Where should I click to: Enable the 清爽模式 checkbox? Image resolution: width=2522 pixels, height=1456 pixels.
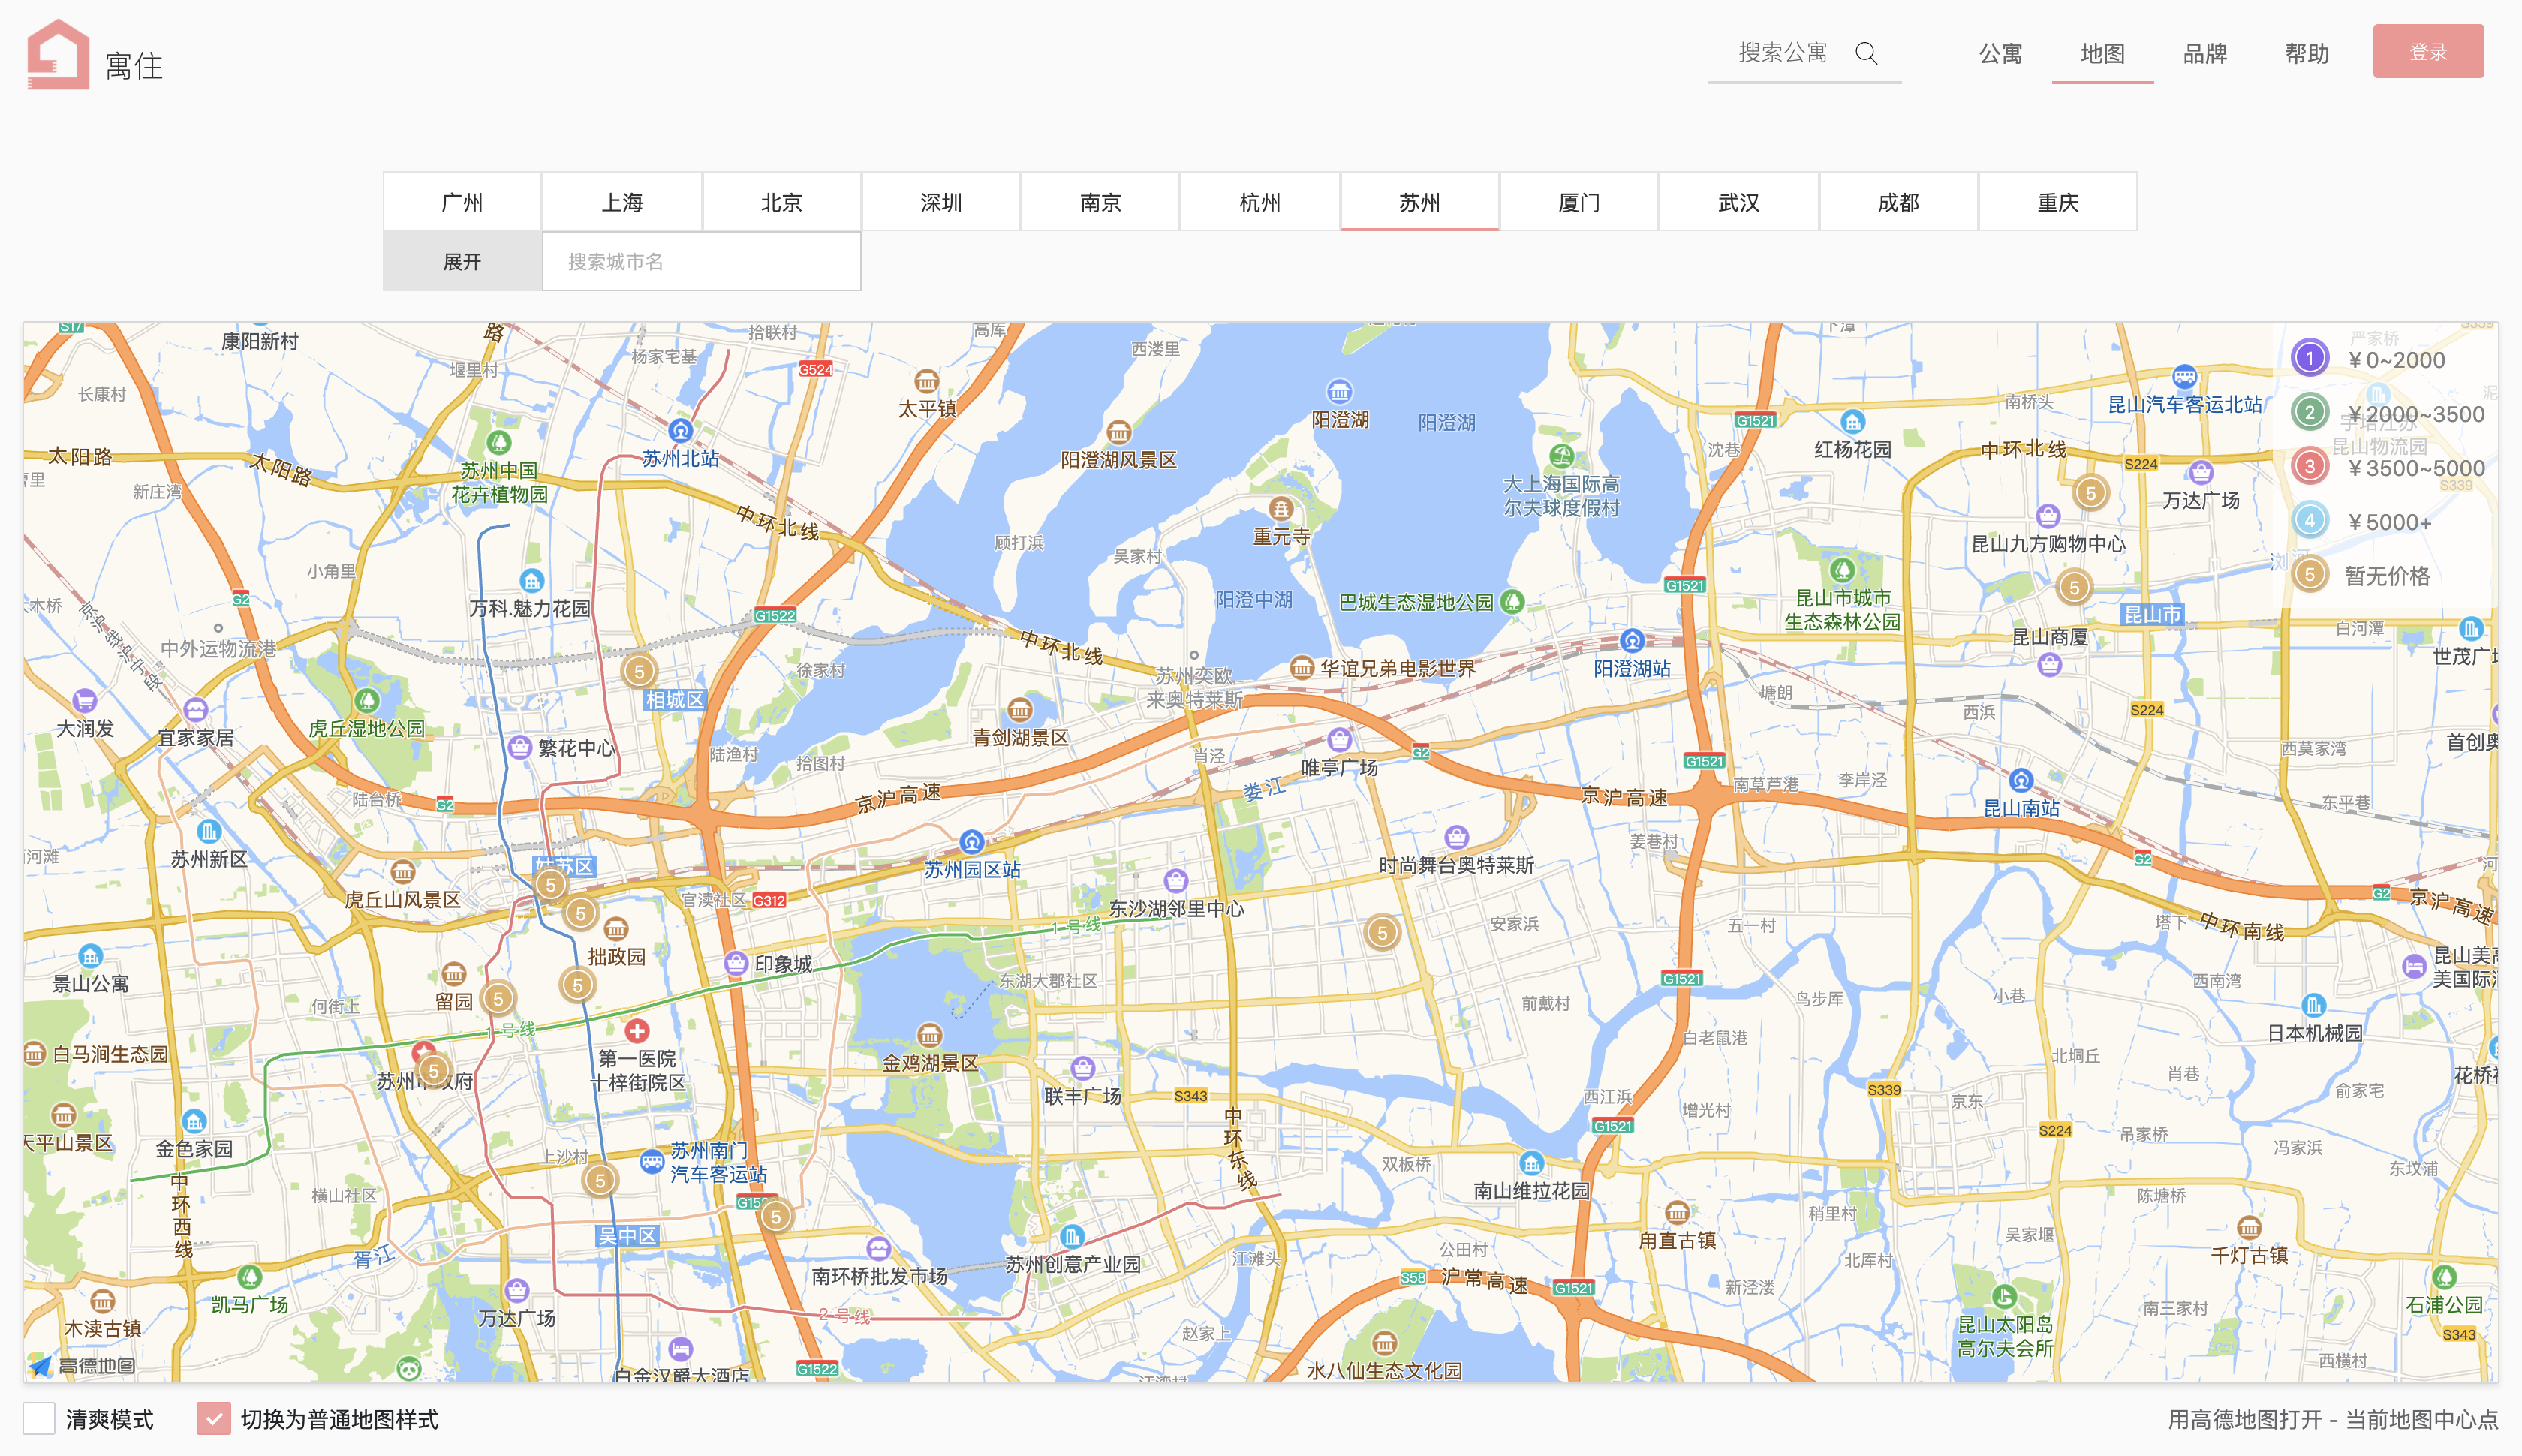coord(39,1418)
